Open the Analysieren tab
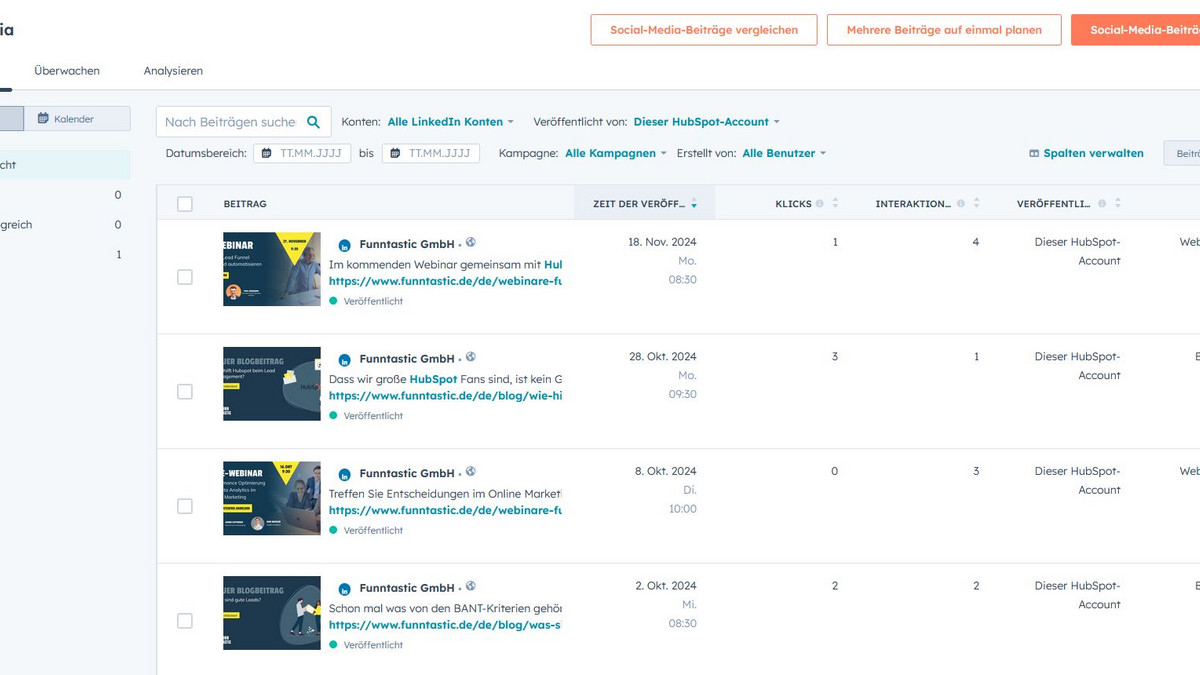 [x=173, y=71]
